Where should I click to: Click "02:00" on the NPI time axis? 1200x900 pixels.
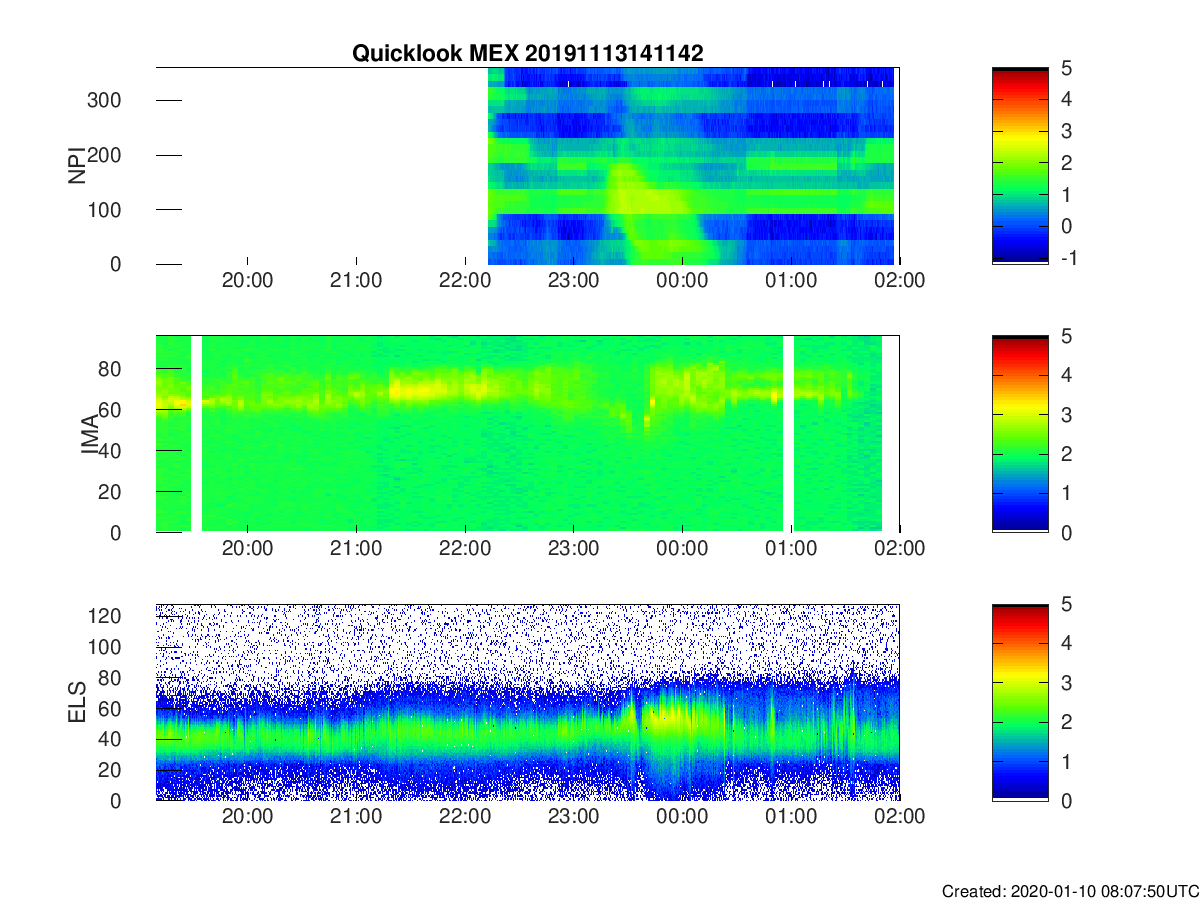tap(900, 281)
